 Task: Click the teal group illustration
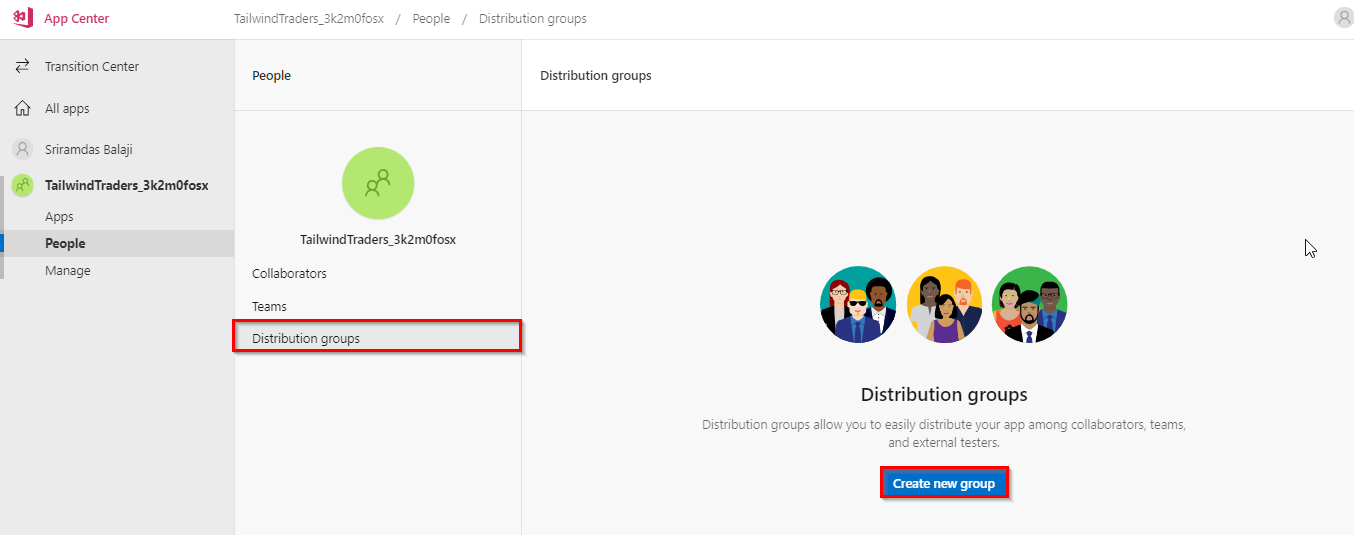coord(858,305)
